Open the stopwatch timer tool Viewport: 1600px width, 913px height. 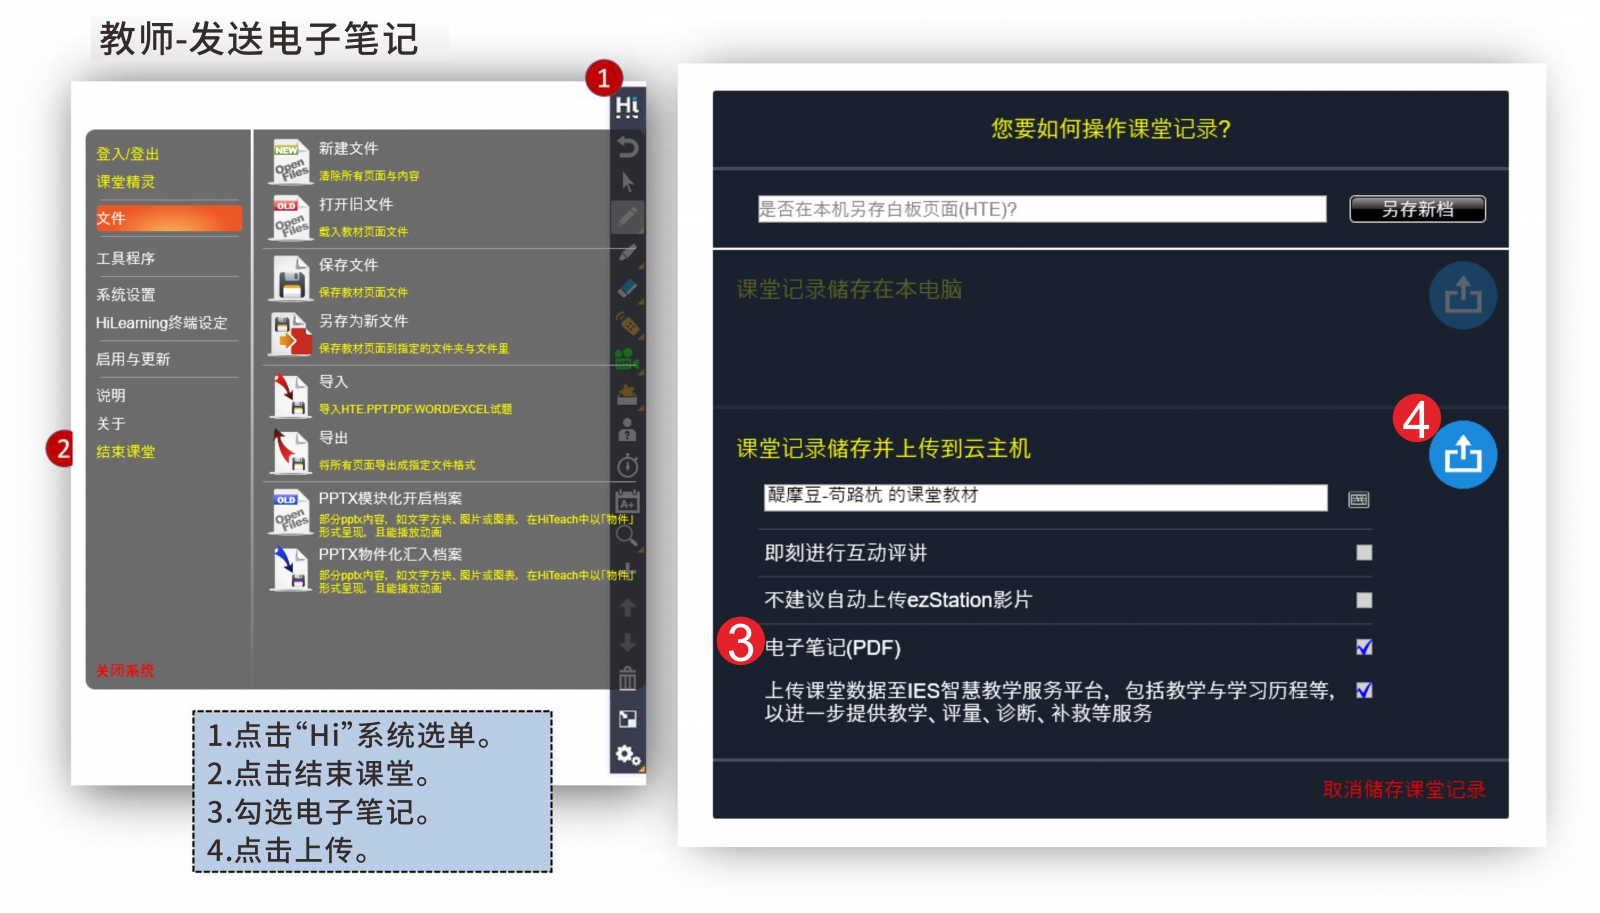click(627, 466)
